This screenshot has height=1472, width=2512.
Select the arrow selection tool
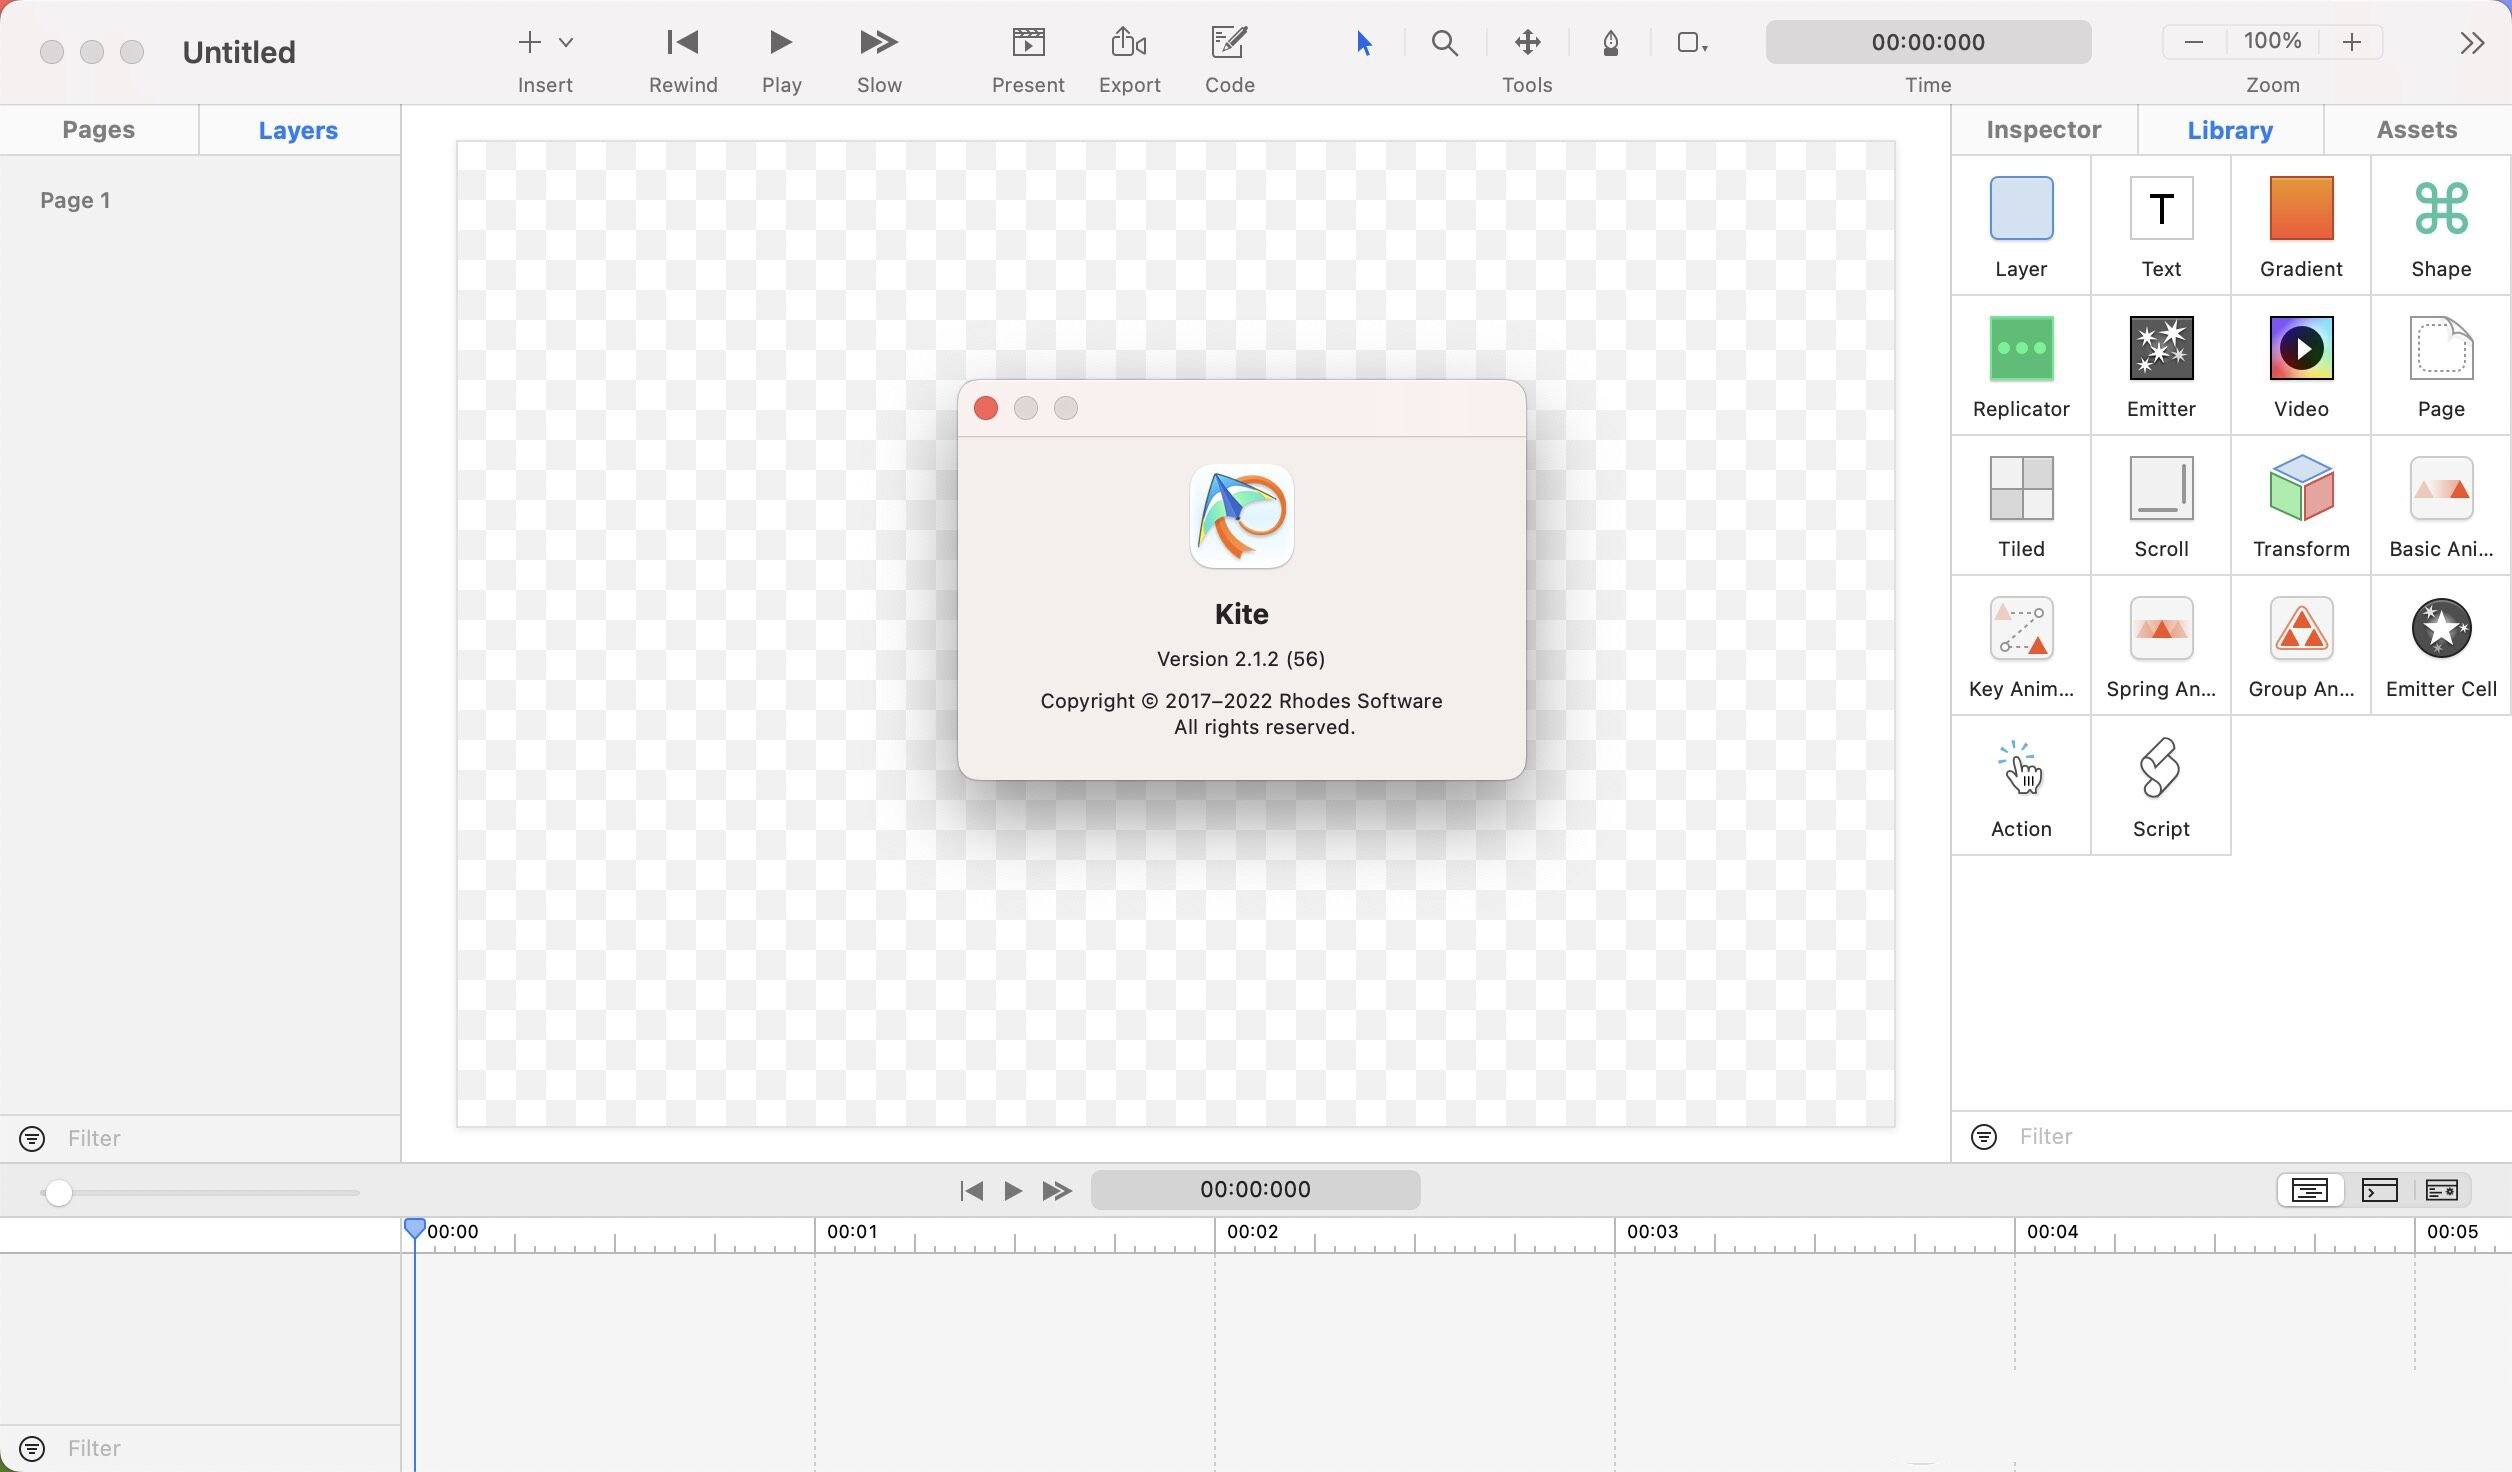pos(1364,43)
